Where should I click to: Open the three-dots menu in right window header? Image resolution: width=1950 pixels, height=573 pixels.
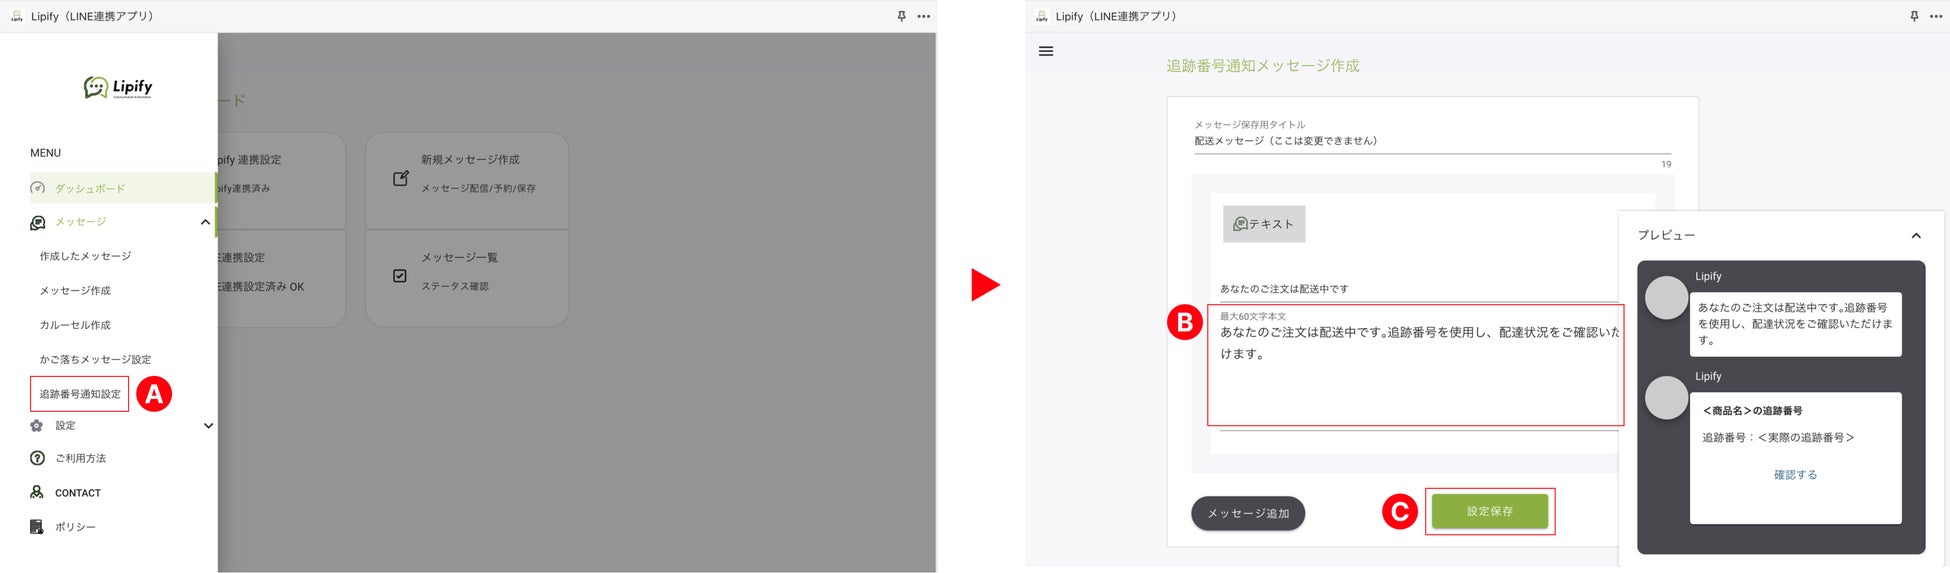pyautogui.click(x=1936, y=16)
